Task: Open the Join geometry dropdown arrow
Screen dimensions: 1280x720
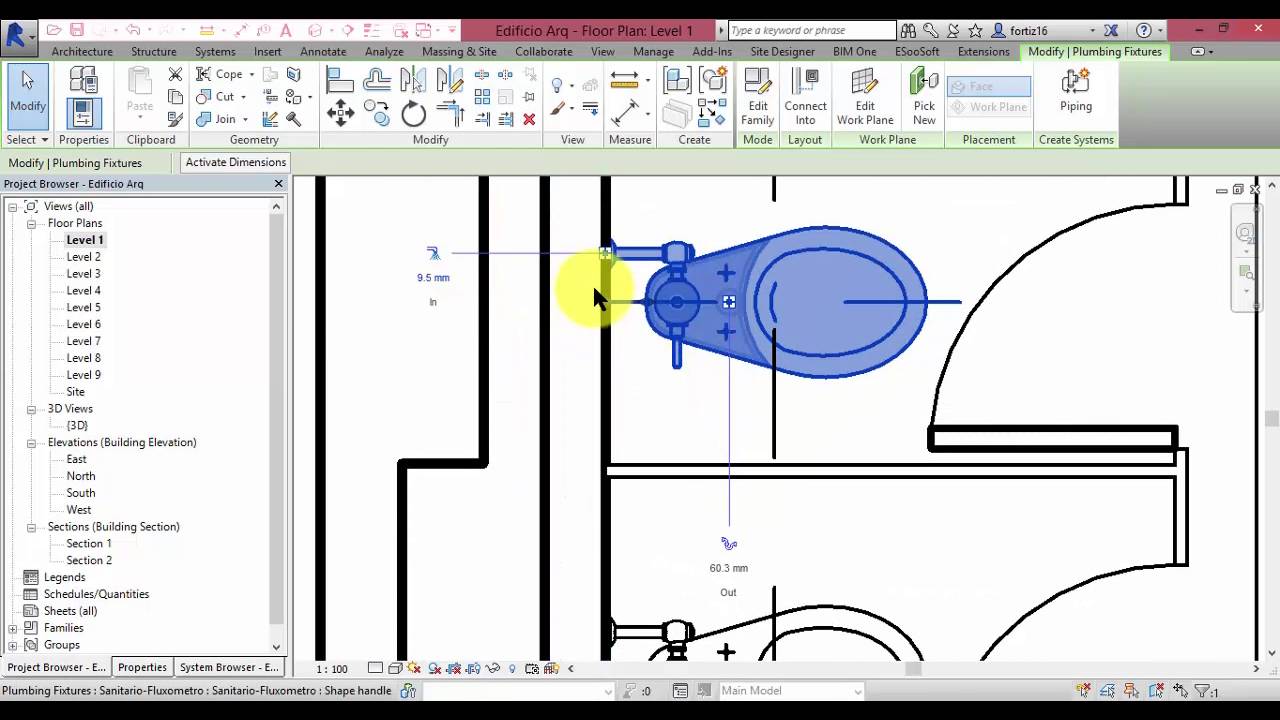Action: (246, 120)
